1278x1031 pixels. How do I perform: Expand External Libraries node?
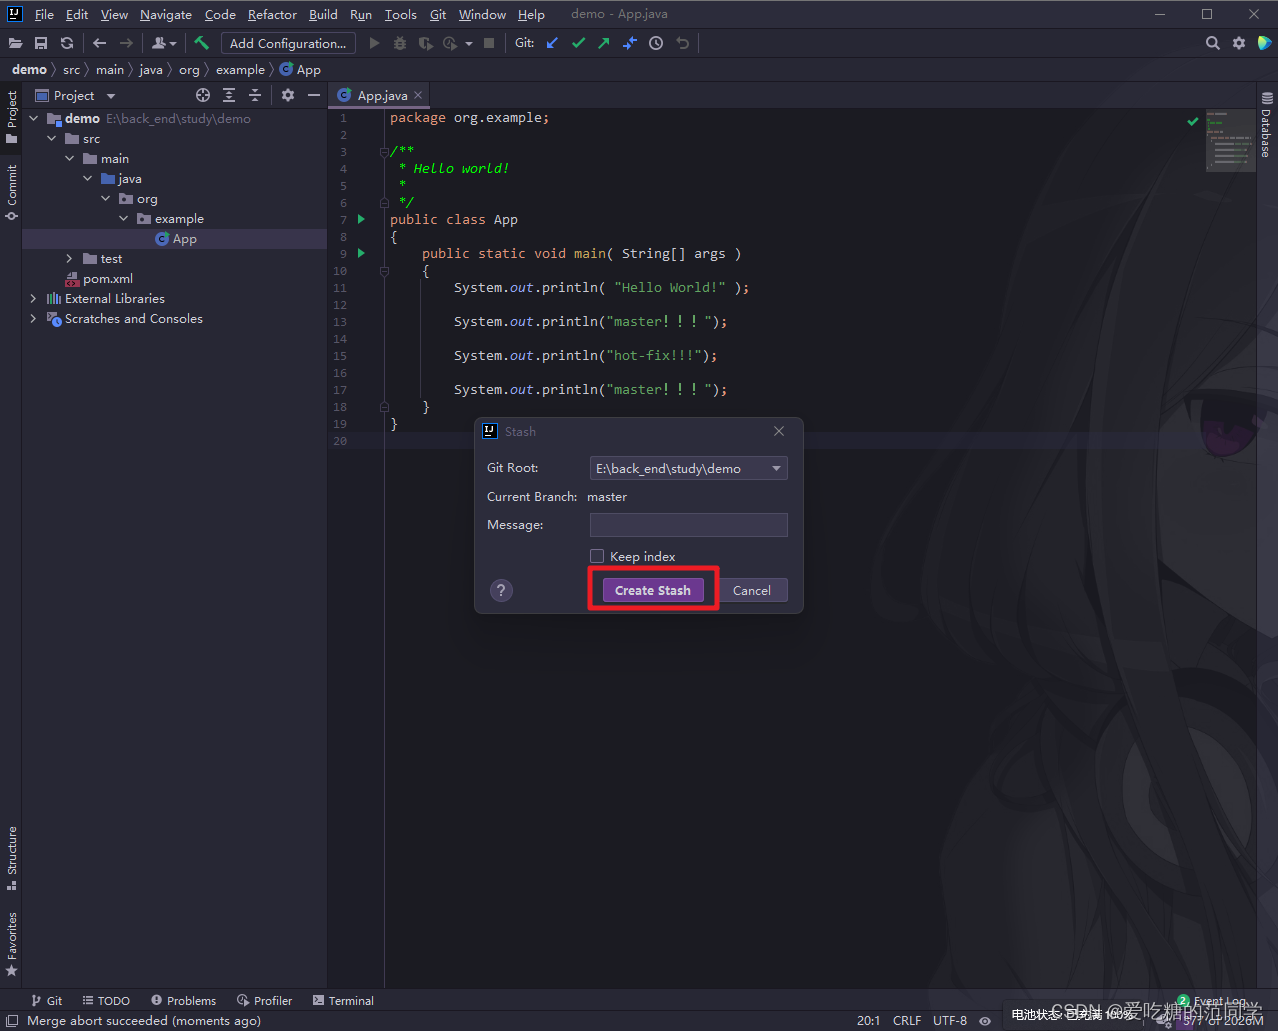click(34, 298)
